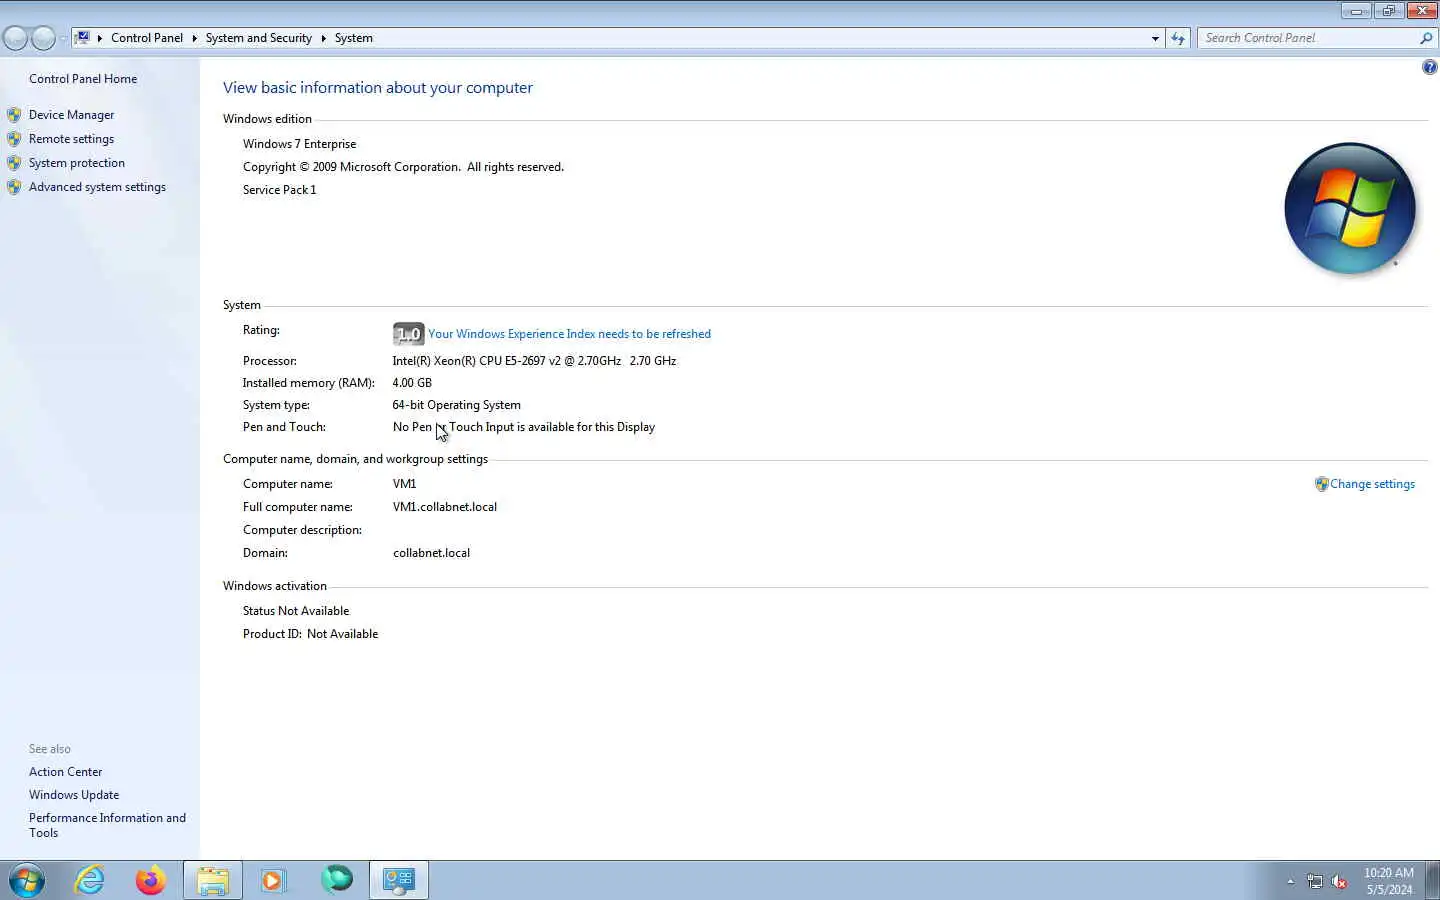Click the heading 'View basic information about your computer'
Screen dimensions: 1440x900
[378, 88]
